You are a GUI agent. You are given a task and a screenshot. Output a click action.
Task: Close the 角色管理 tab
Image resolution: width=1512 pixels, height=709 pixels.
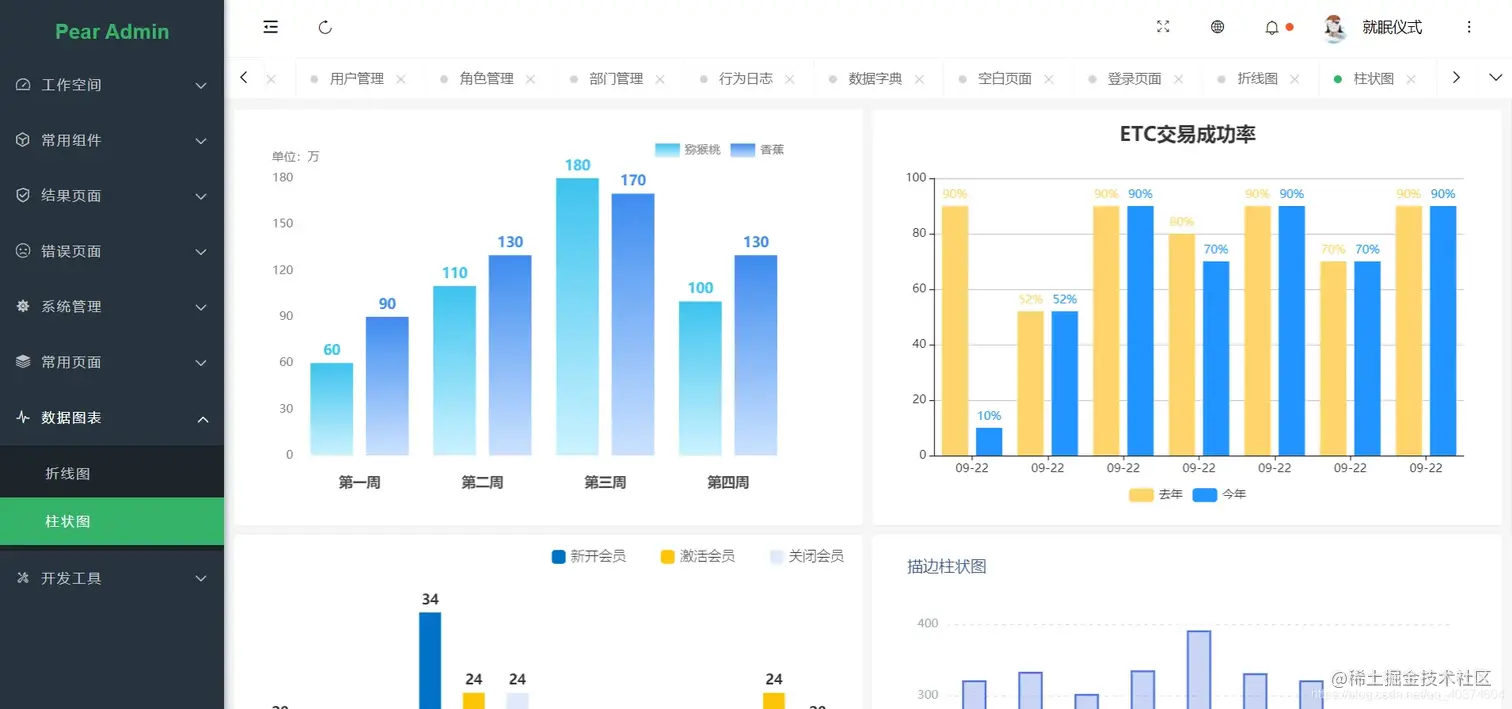[530, 79]
